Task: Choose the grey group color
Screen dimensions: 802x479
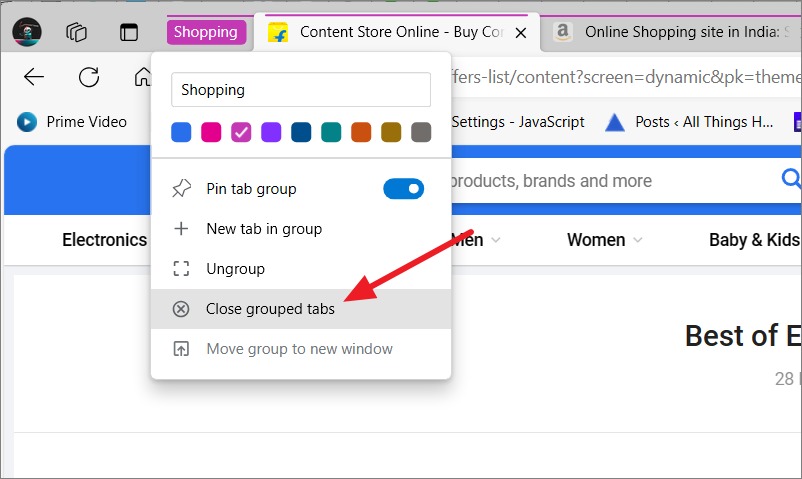Action: click(x=421, y=132)
